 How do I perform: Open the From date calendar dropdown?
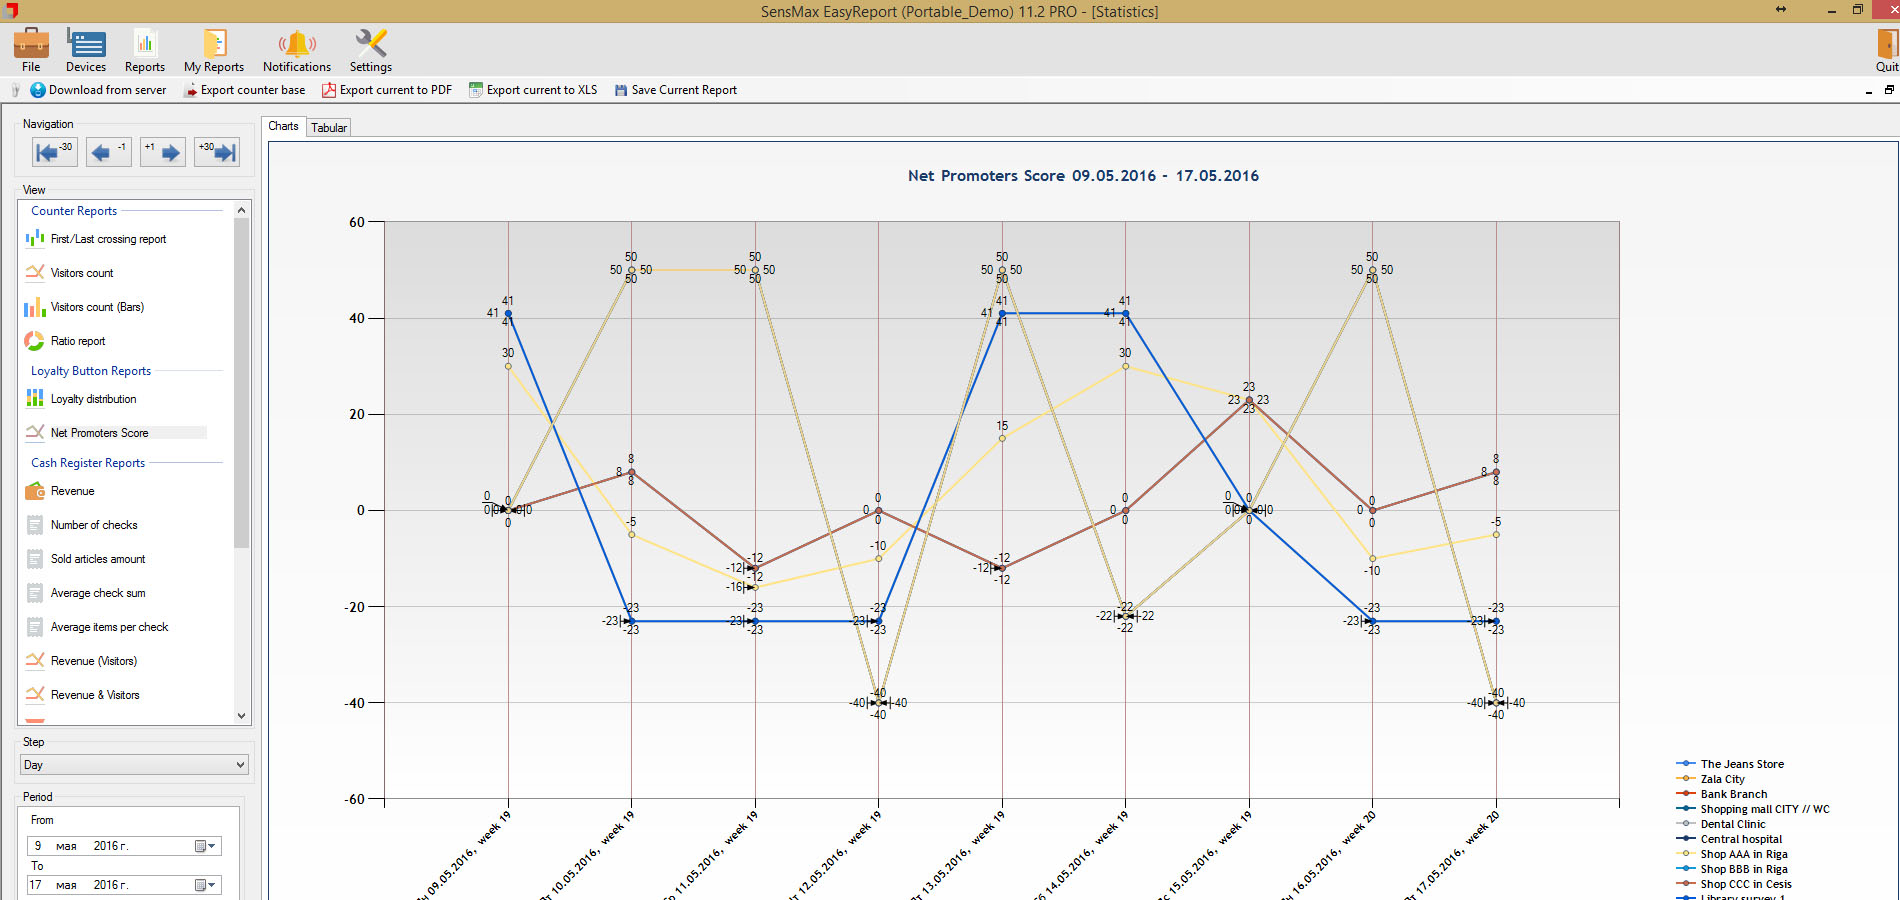click(205, 846)
